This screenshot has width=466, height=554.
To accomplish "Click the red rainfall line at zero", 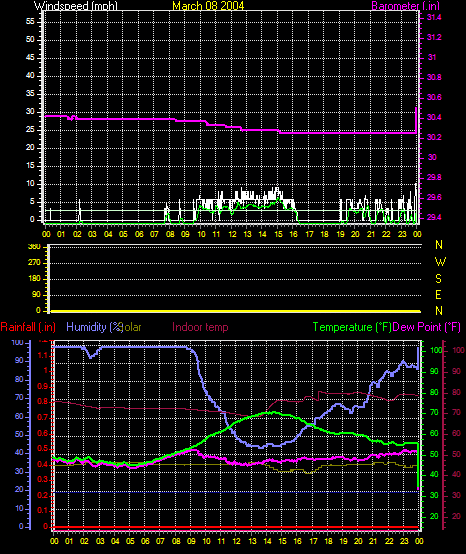I will tap(236, 528).
